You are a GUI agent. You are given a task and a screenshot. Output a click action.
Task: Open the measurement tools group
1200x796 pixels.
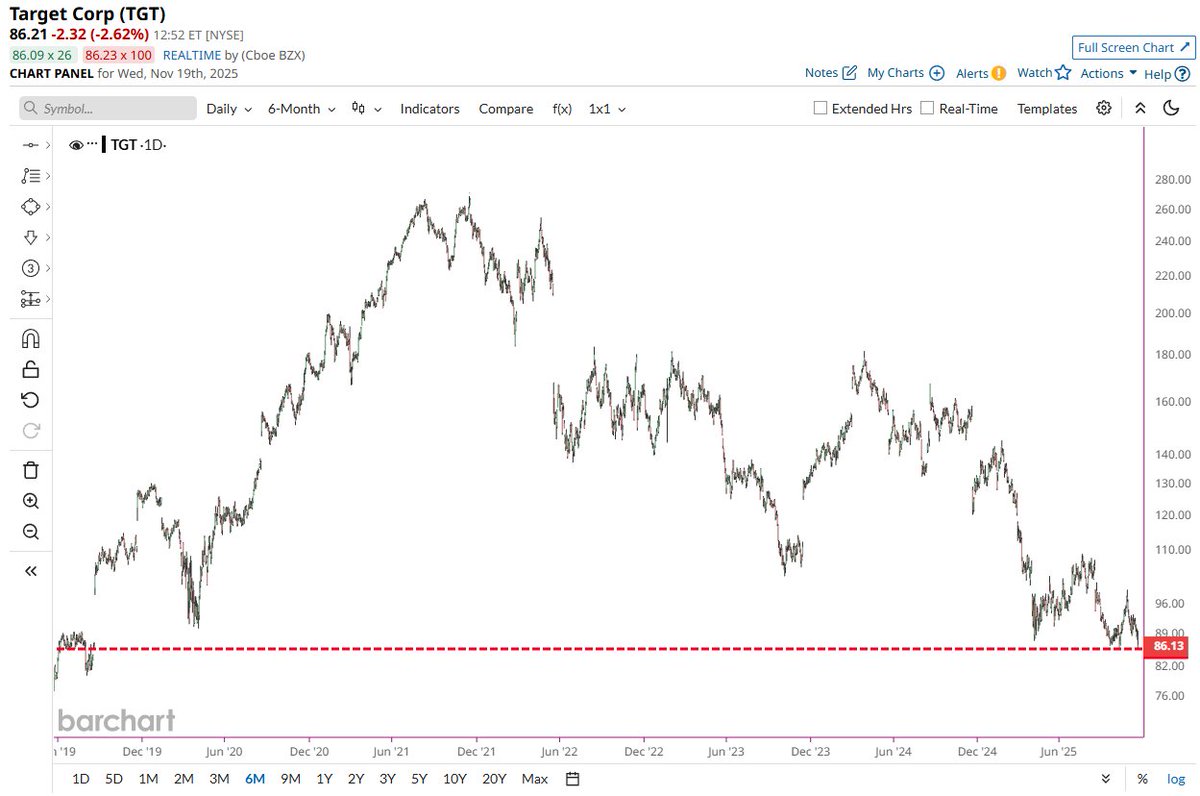(30, 299)
